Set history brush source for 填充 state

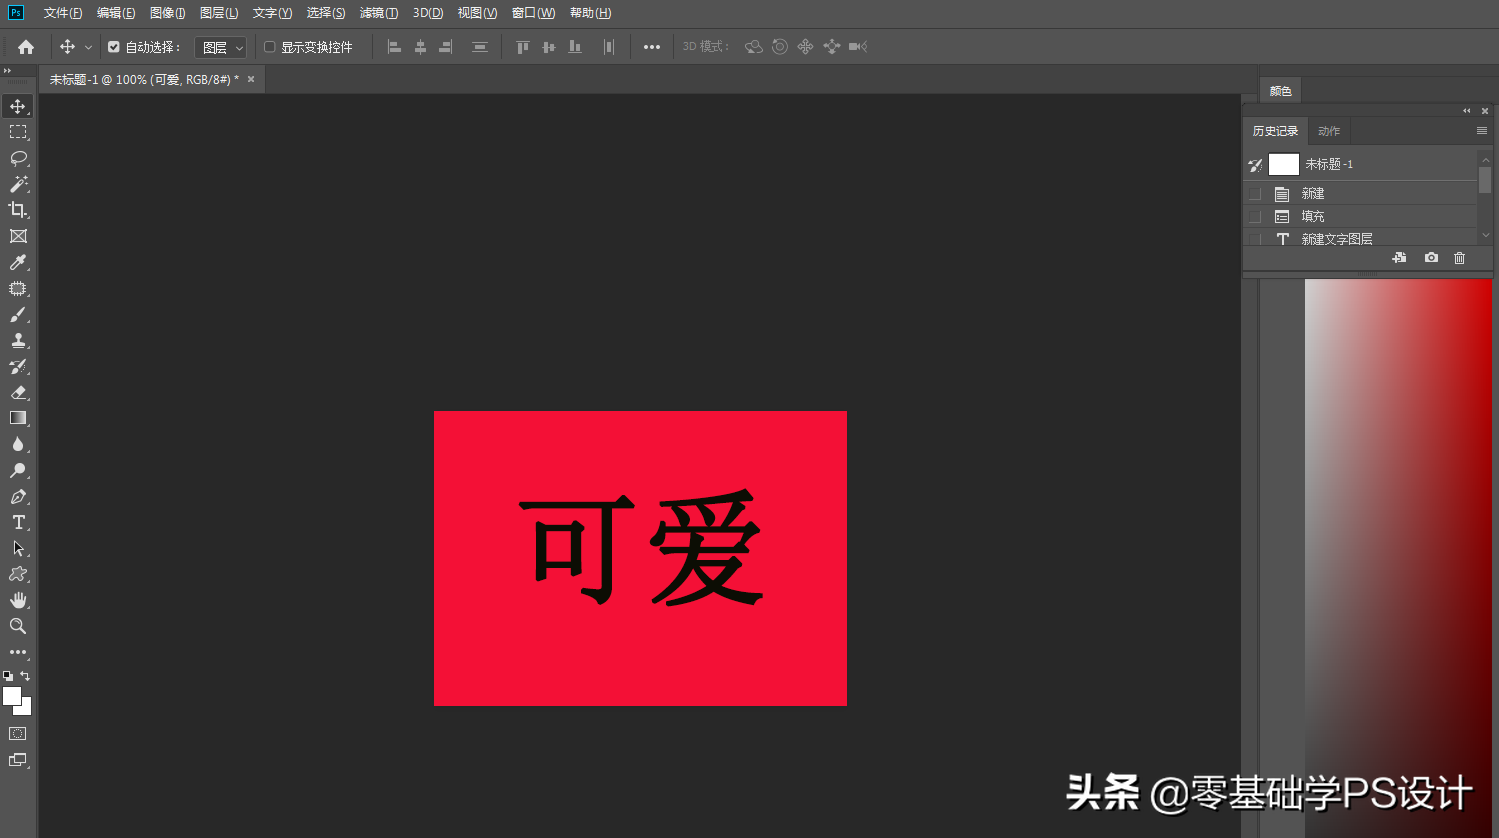tap(1255, 217)
